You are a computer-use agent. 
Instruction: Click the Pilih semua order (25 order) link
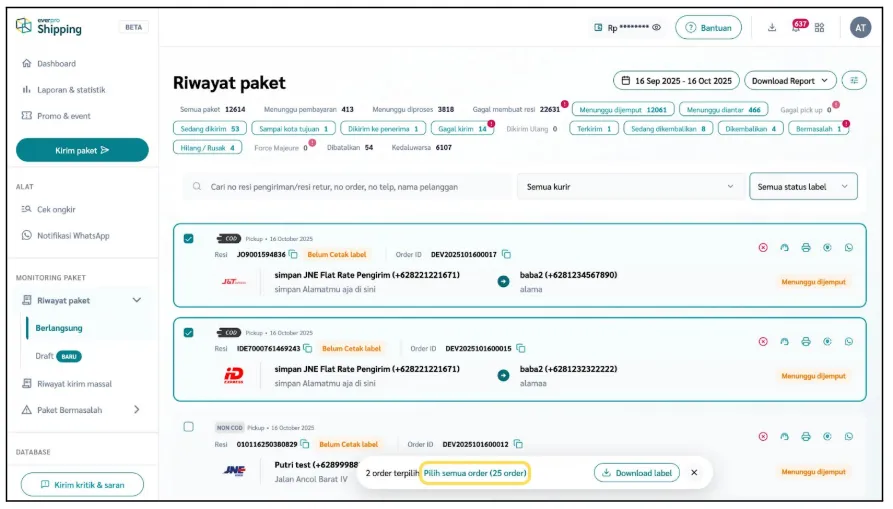click(x=474, y=473)
